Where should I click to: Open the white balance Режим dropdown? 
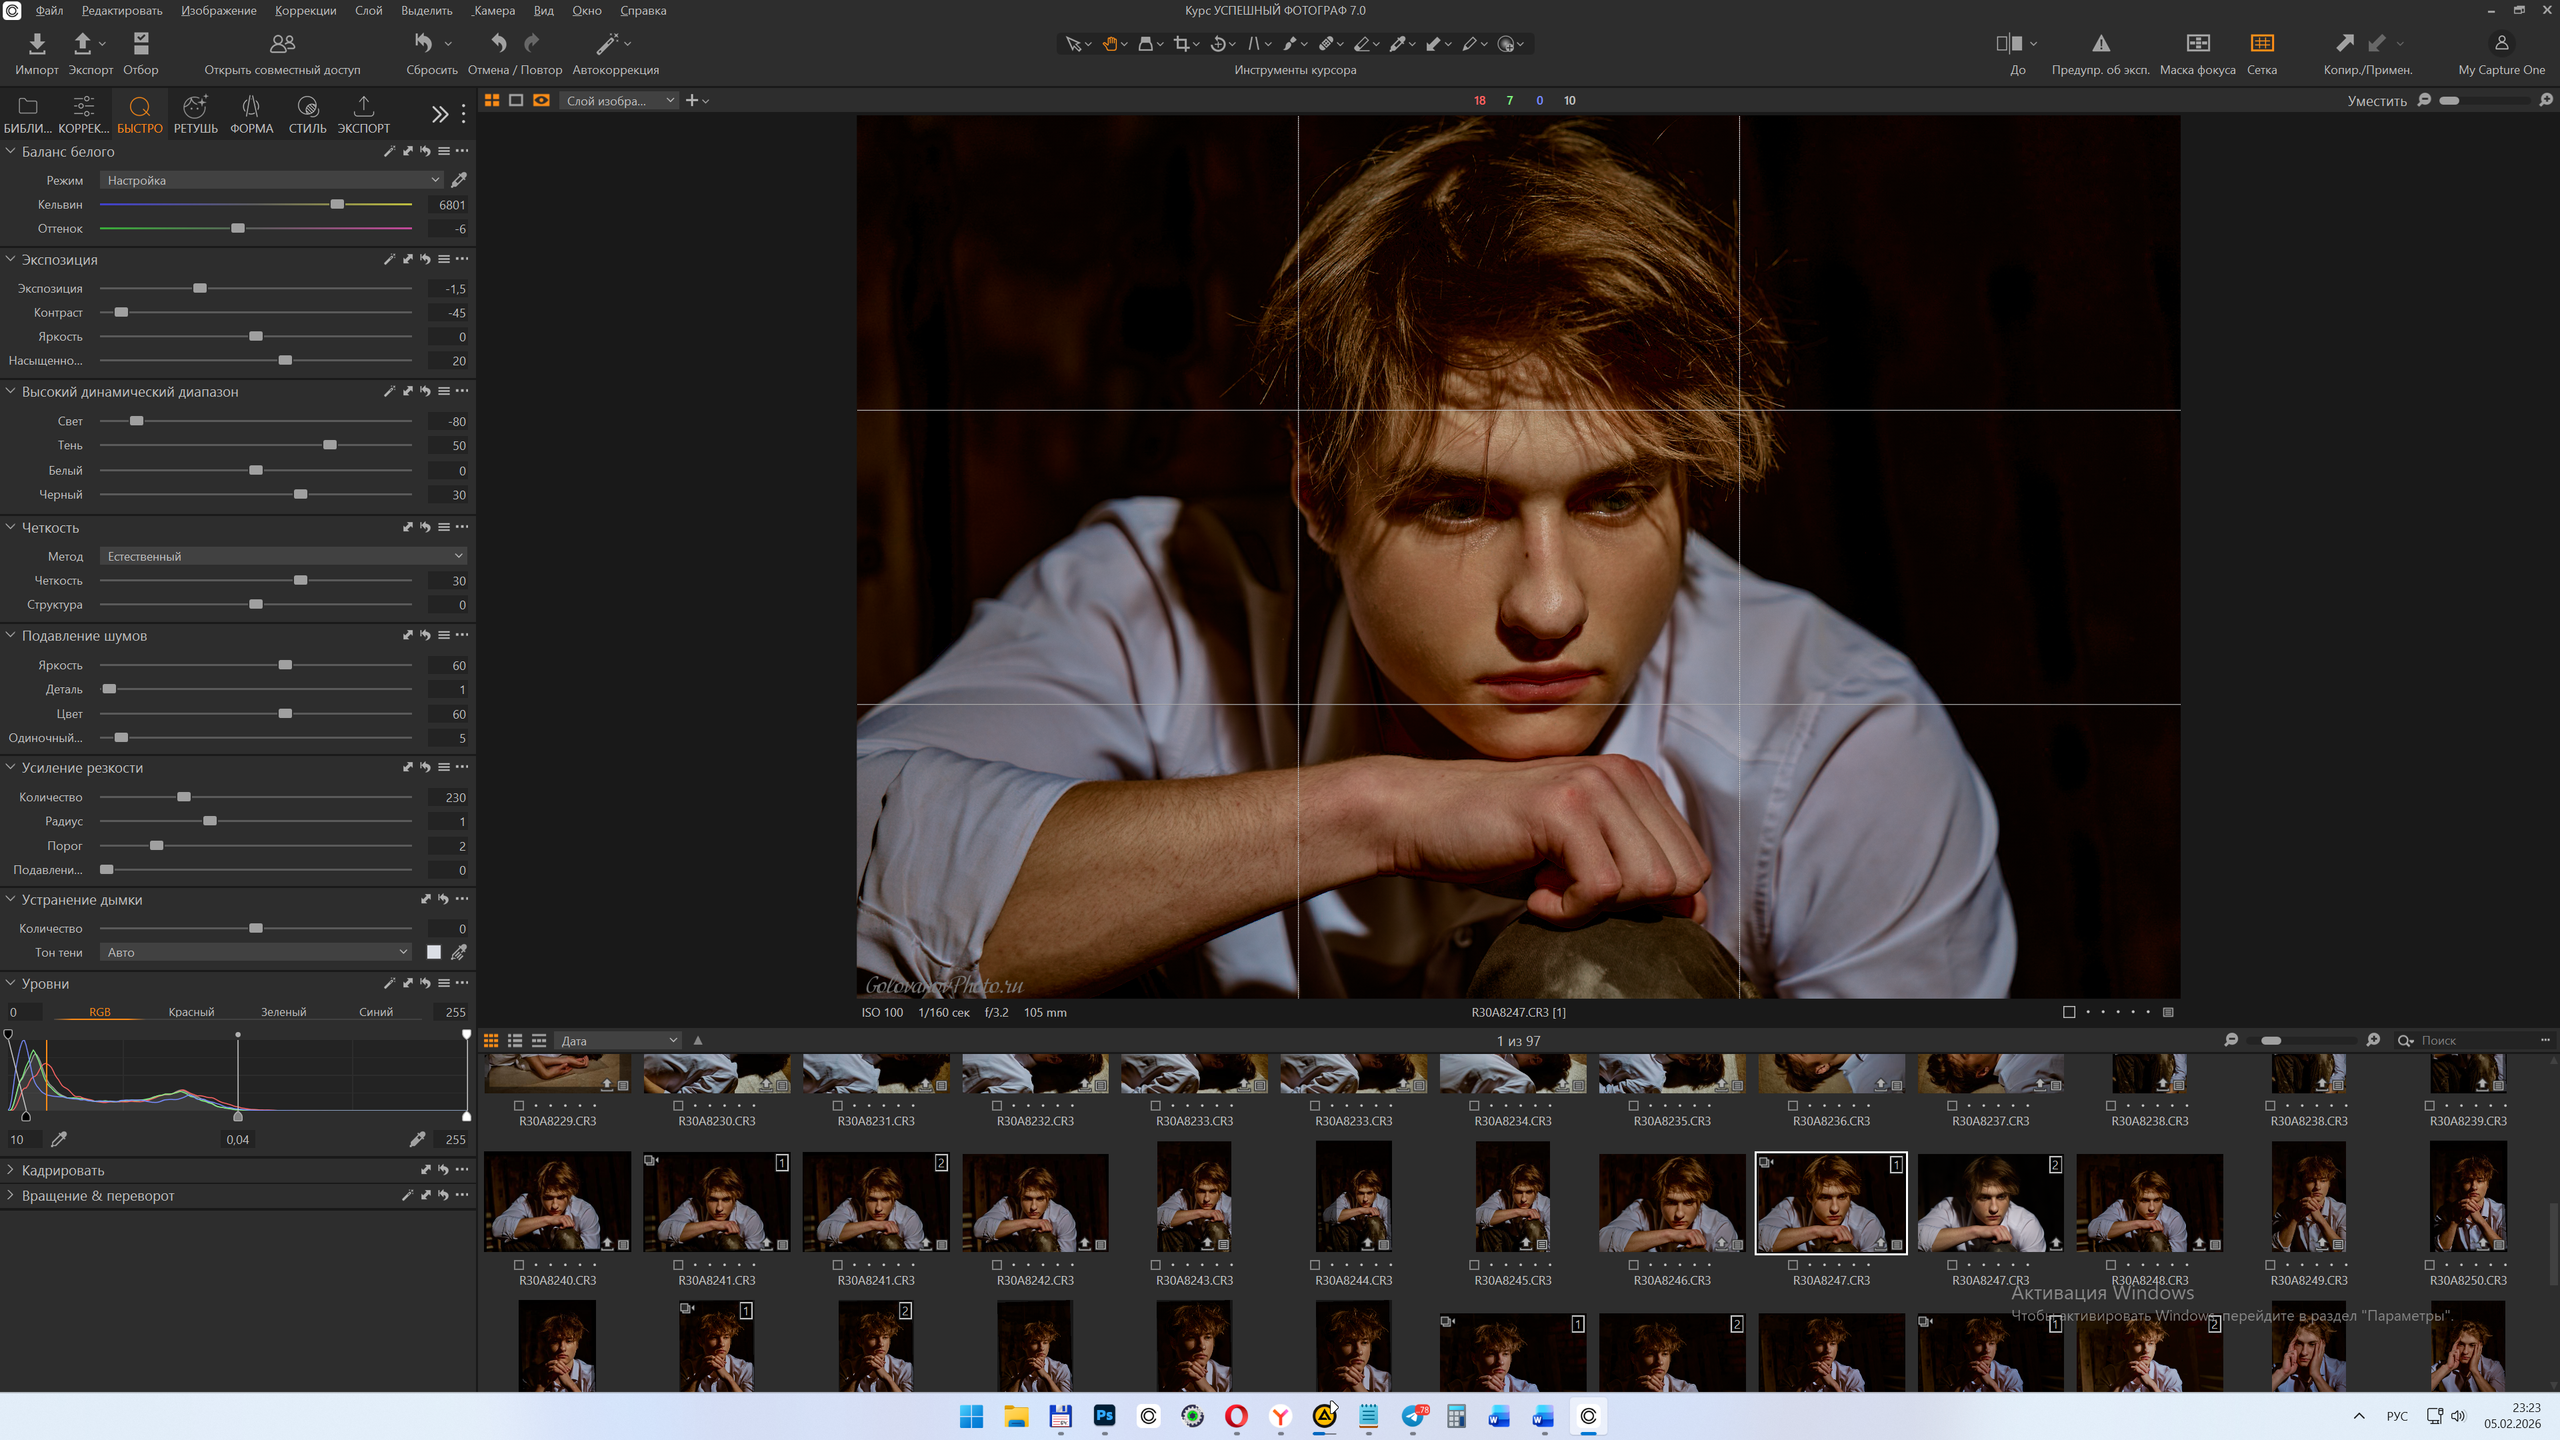[x=272, y=180]
